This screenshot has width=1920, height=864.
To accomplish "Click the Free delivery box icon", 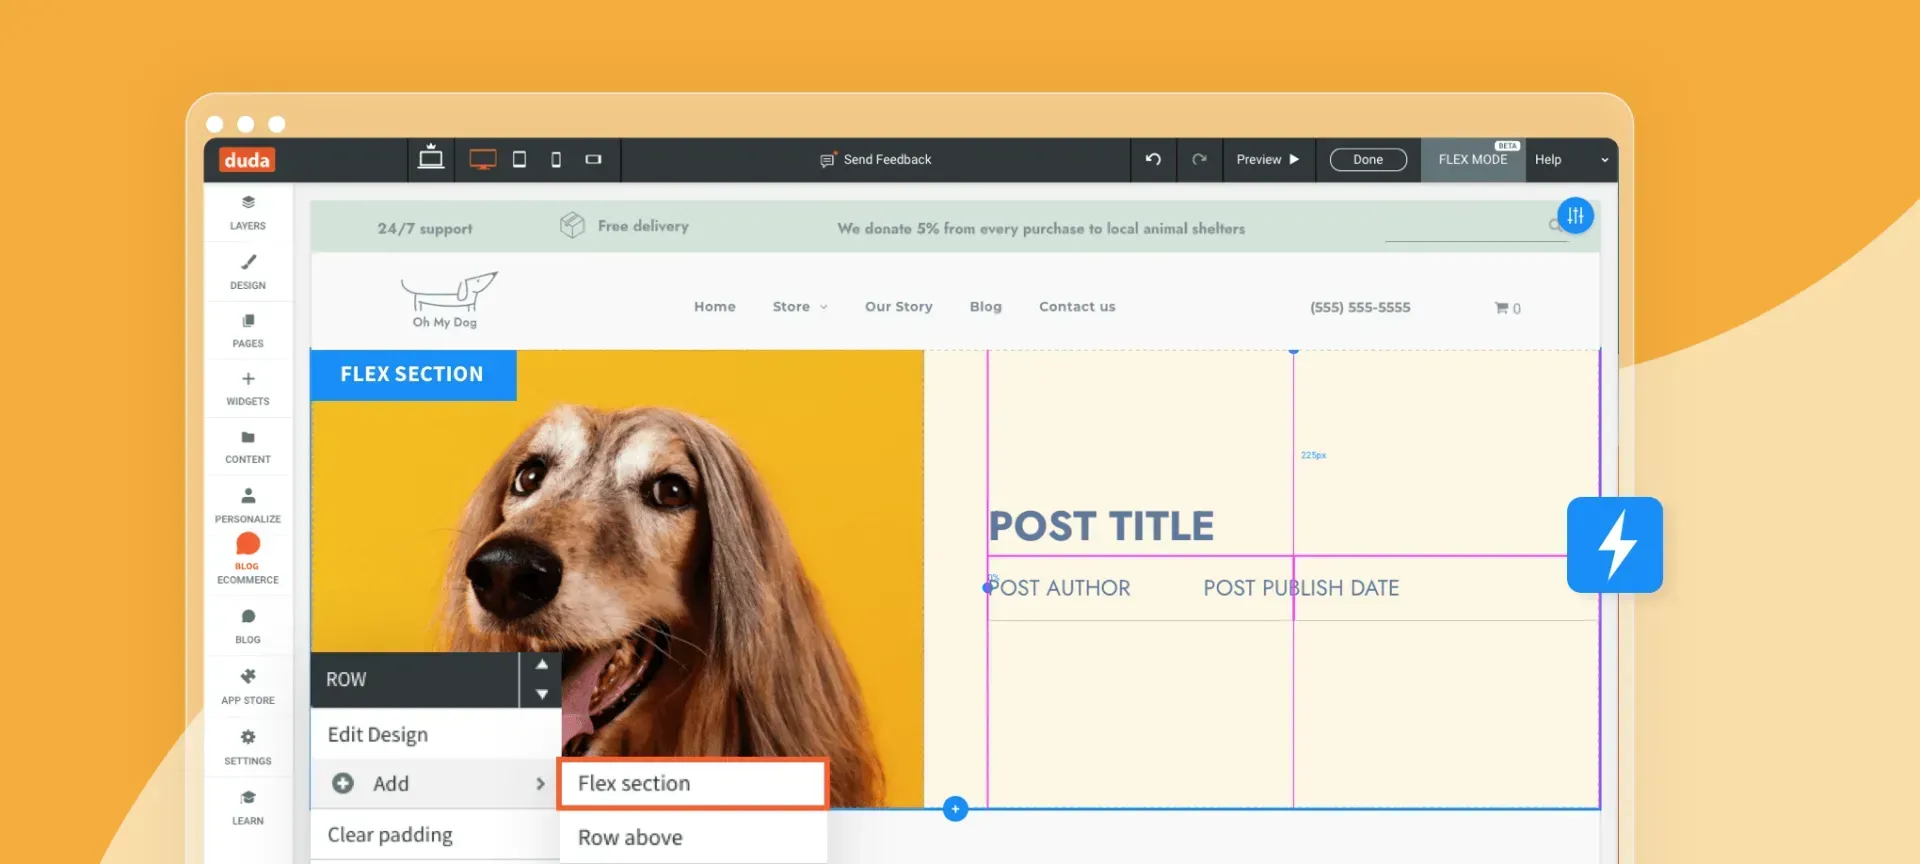I will click(x=572, y=225).
